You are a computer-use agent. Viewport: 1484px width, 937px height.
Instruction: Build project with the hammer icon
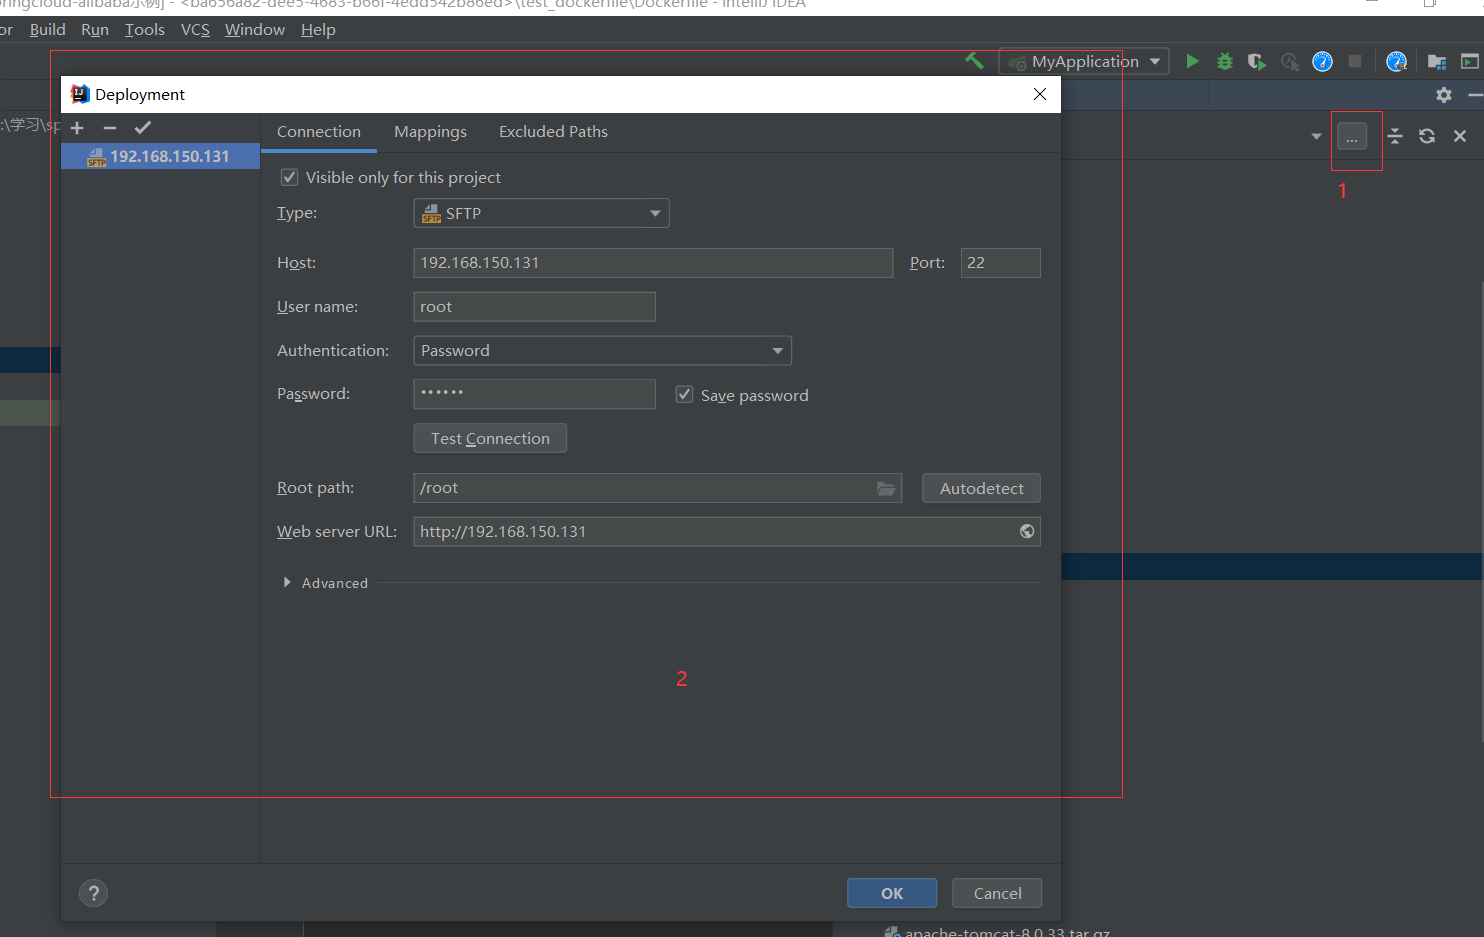tap(974, 61)
